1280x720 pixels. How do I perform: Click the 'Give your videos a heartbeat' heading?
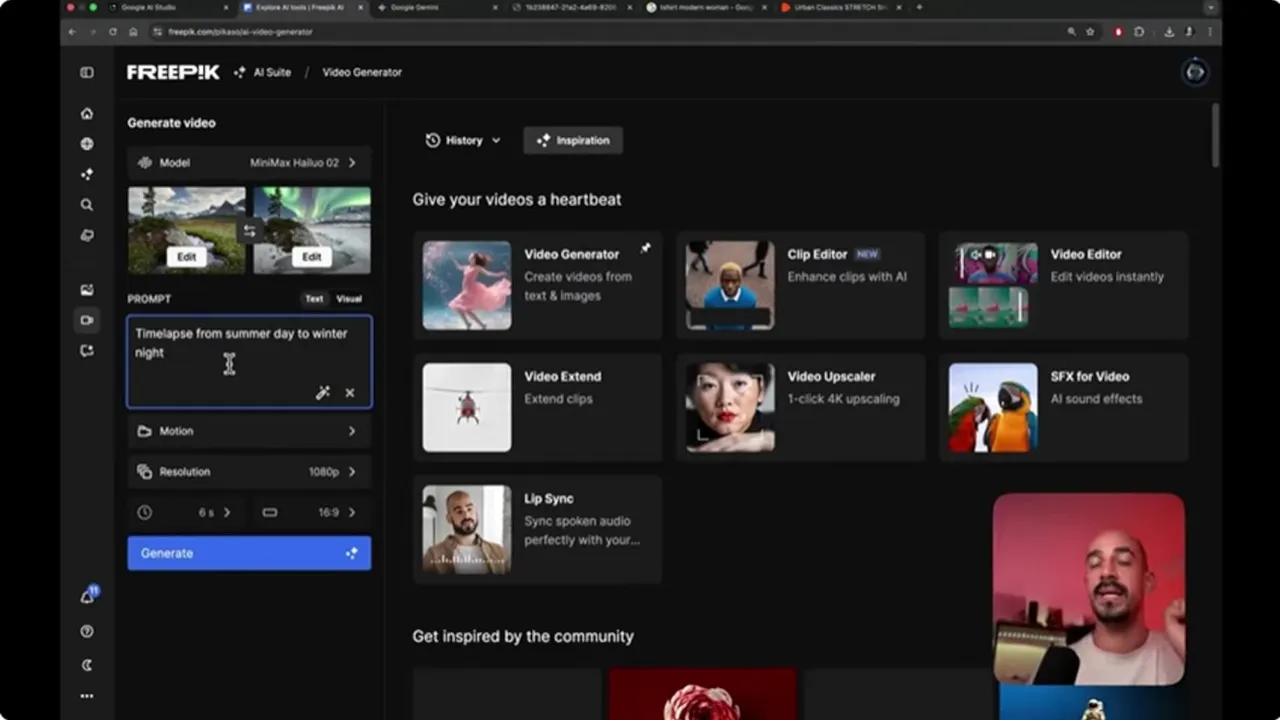pyautogui.click(x=517, y=199)
